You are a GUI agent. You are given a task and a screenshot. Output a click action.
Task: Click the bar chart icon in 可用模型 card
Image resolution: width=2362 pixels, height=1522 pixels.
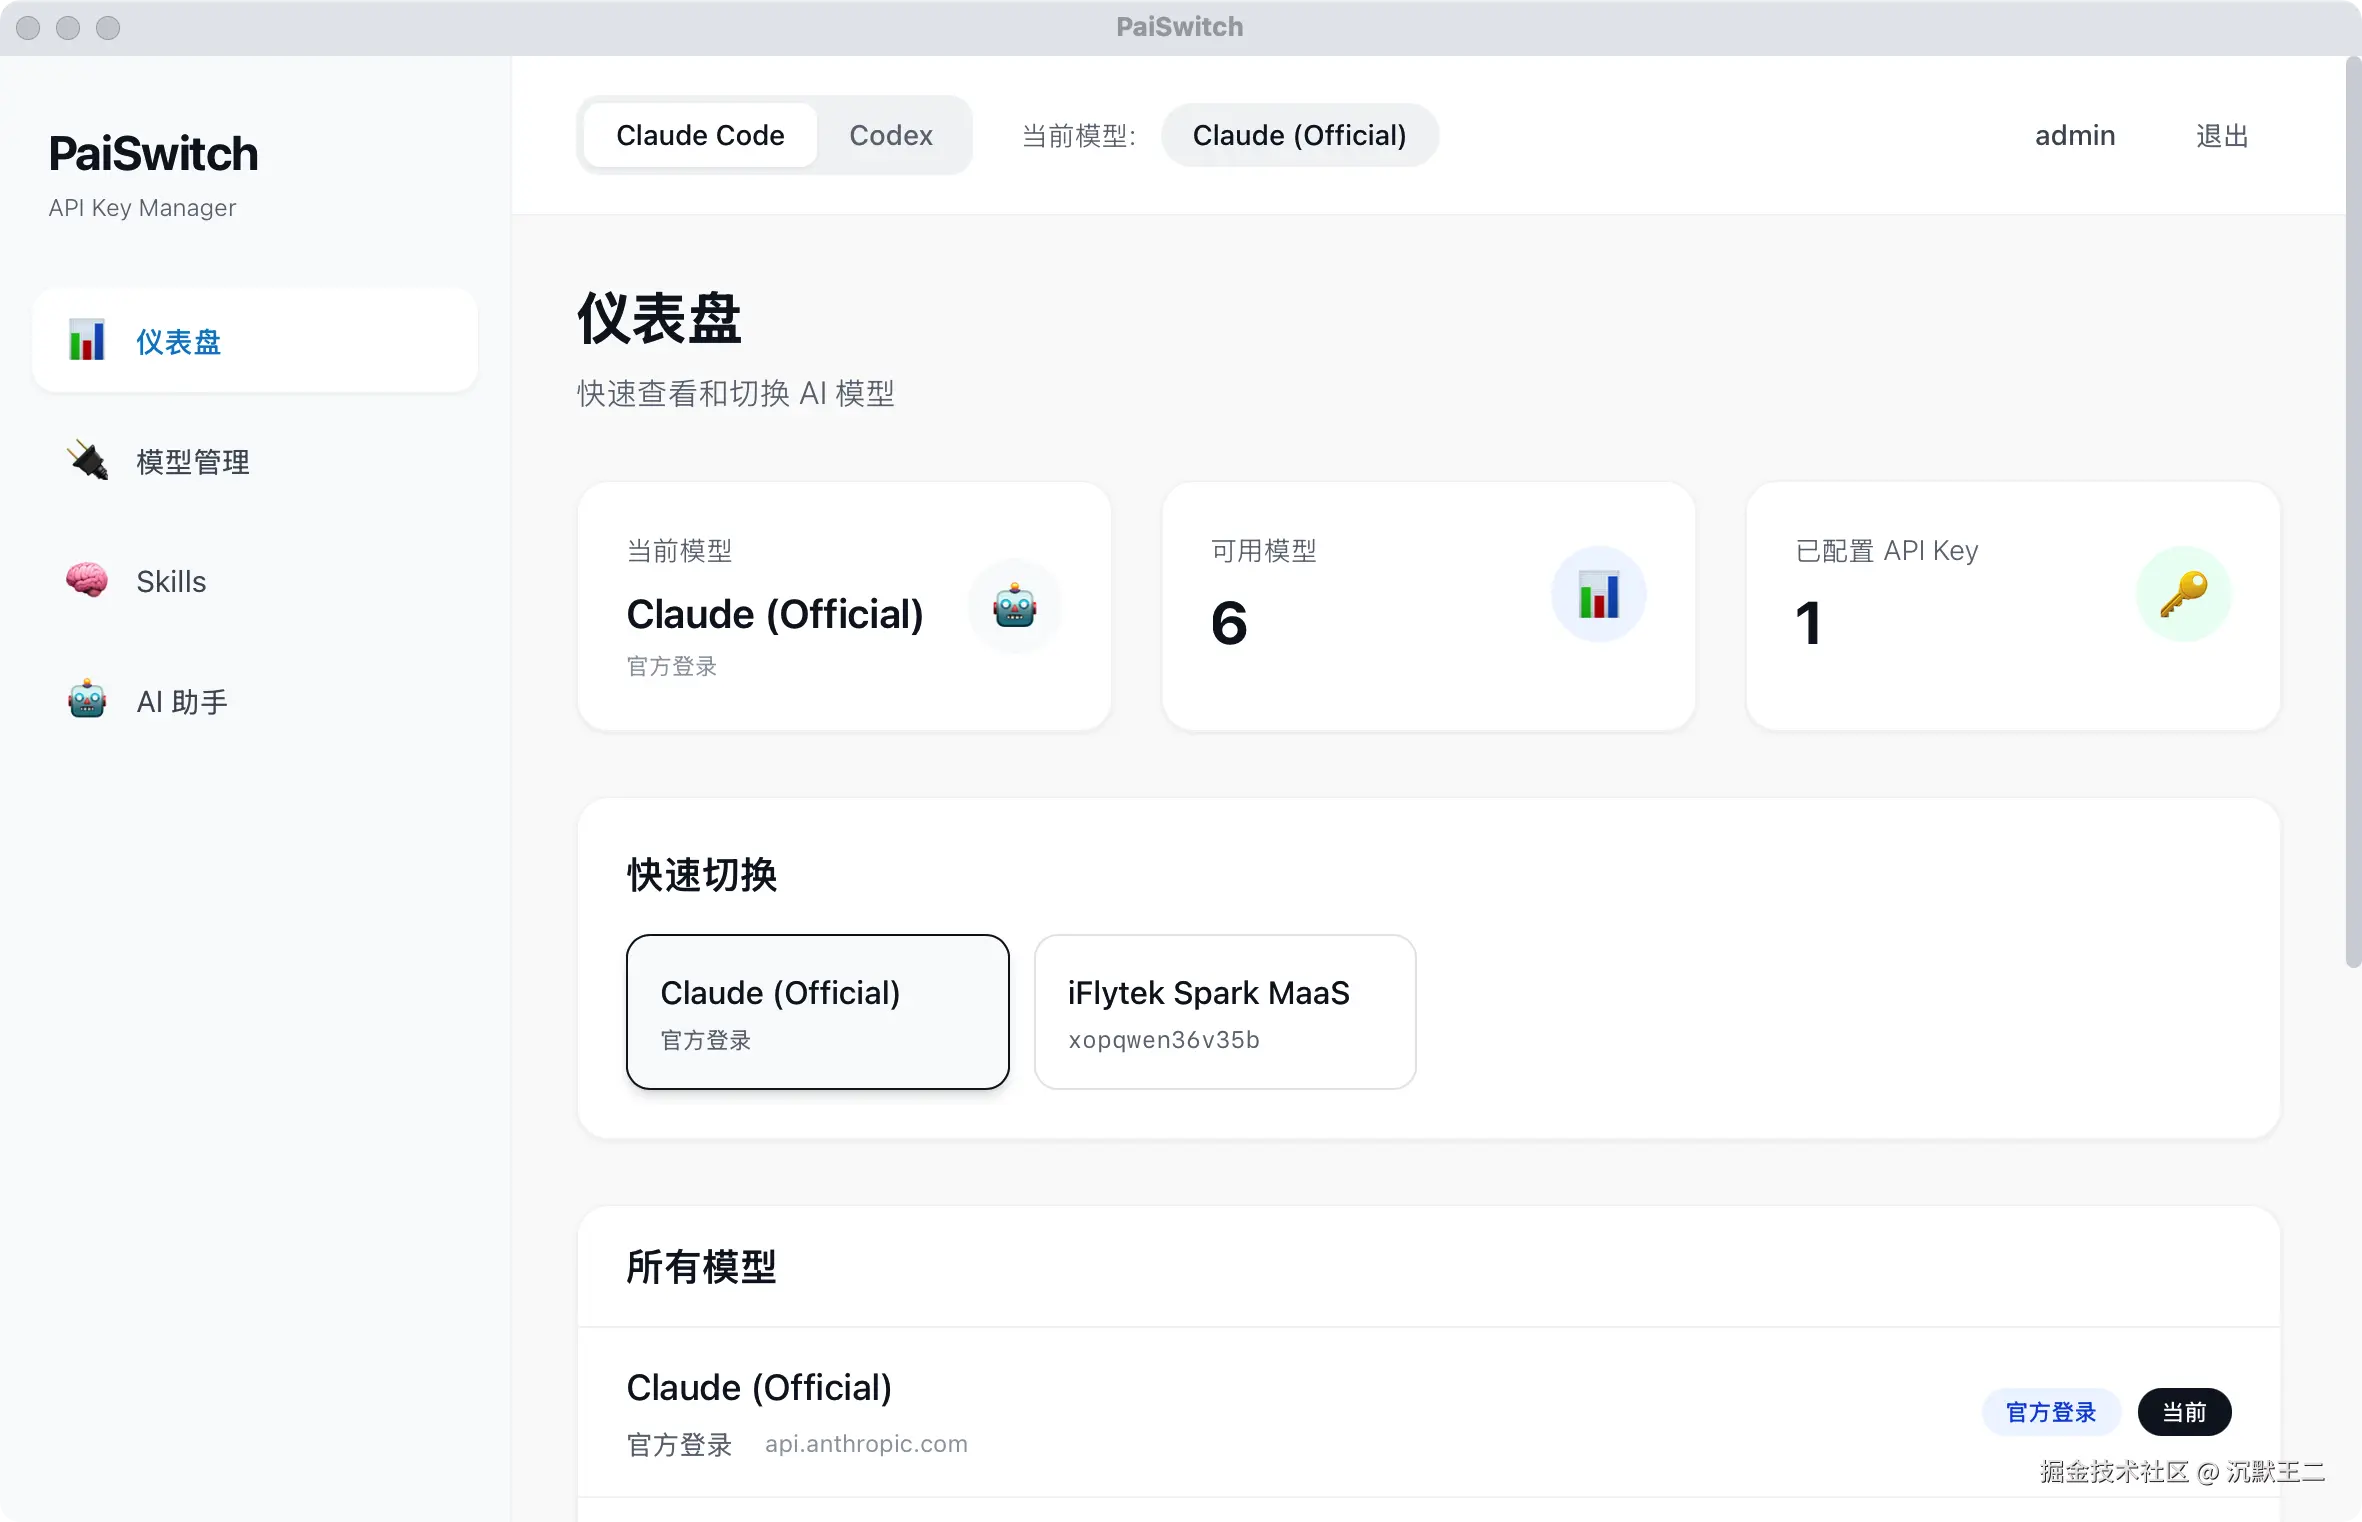(x=1598, y=594)
